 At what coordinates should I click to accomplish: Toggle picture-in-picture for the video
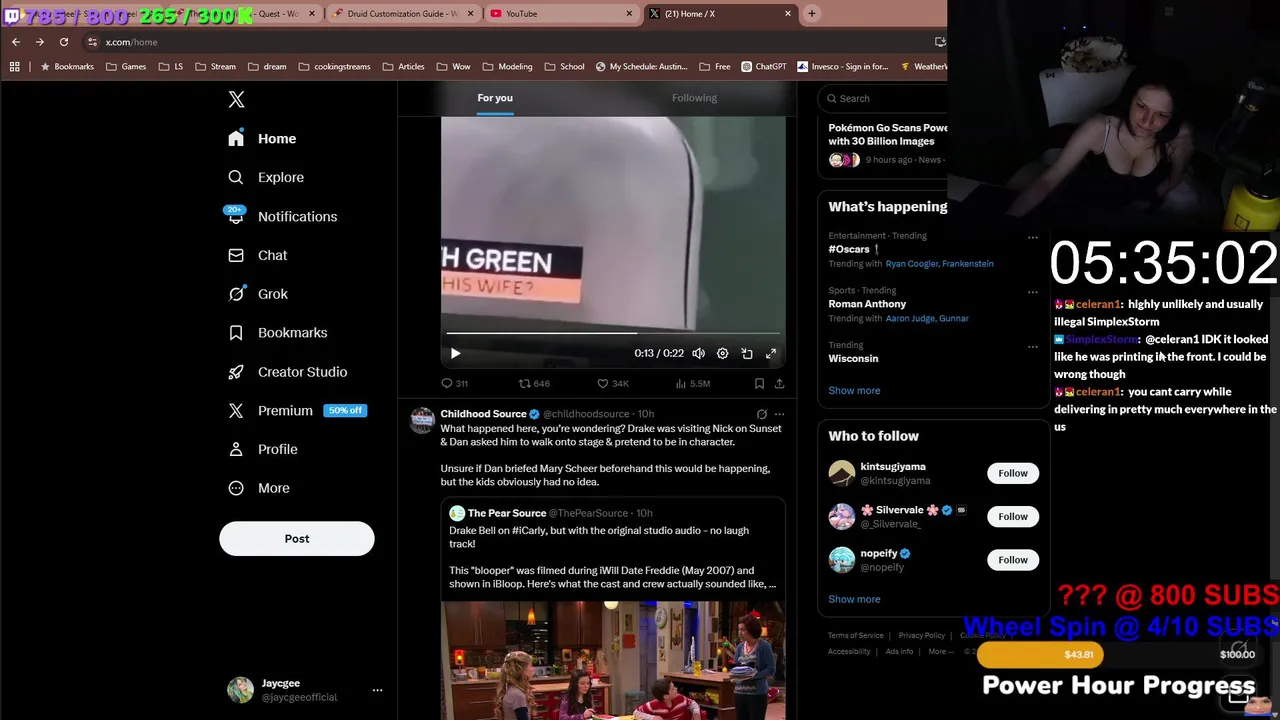coord(747,353)
